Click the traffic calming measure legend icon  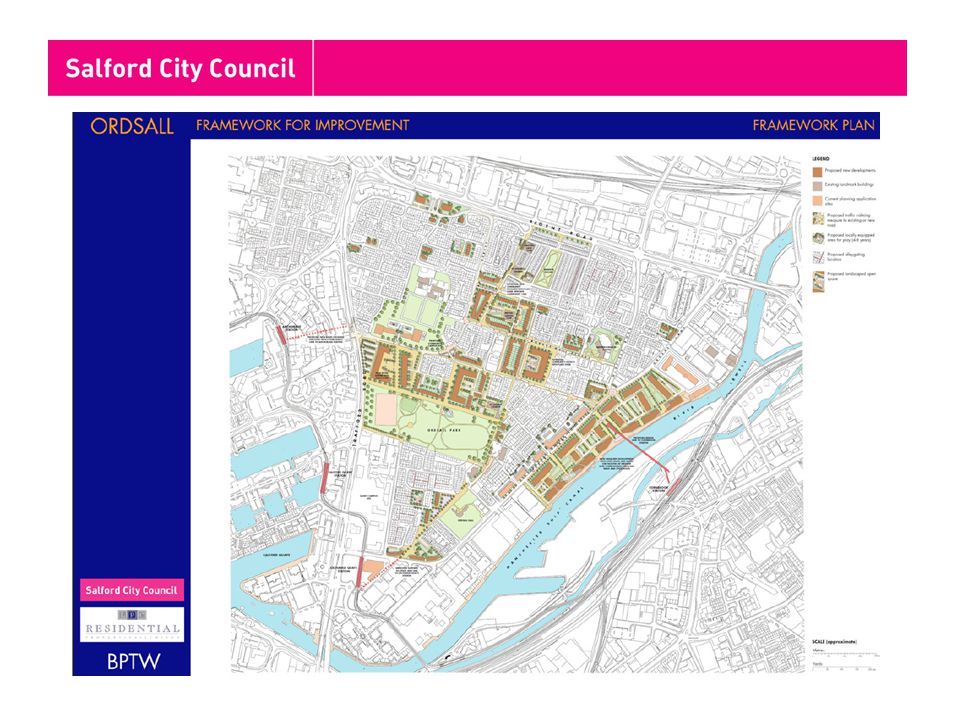pyautogui.click(x=818, y=219)
